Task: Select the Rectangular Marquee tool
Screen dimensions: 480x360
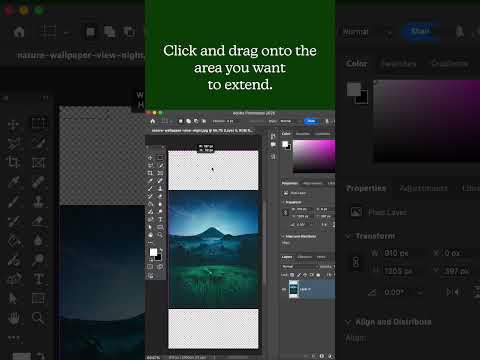Action: pos(39,123)
